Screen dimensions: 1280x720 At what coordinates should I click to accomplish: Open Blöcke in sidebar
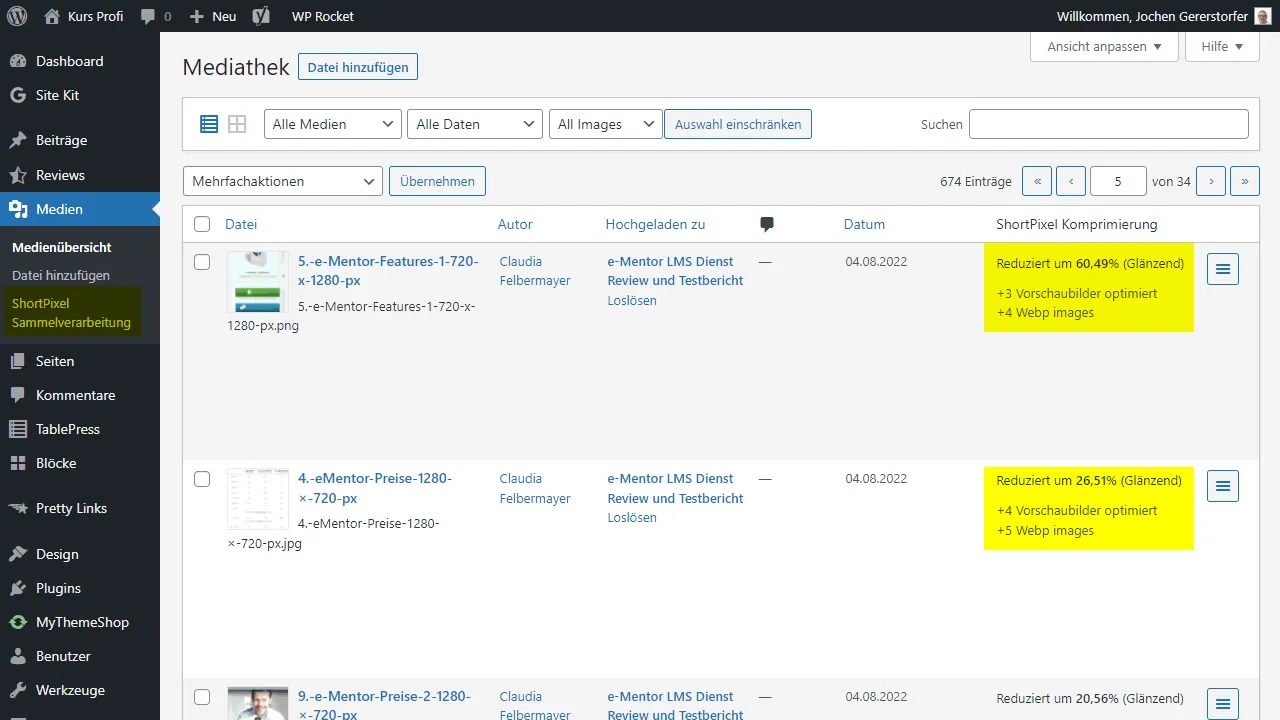pos(80,463)
